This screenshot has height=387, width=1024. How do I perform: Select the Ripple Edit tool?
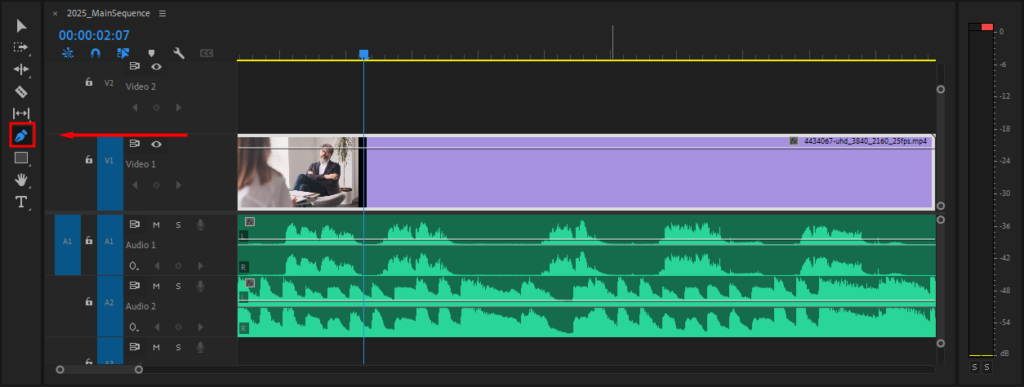click(22, 69)
